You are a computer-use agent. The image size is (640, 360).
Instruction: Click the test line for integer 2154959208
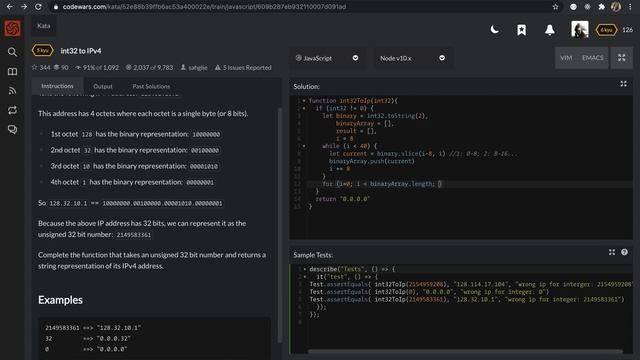click(x=471, y=284)
